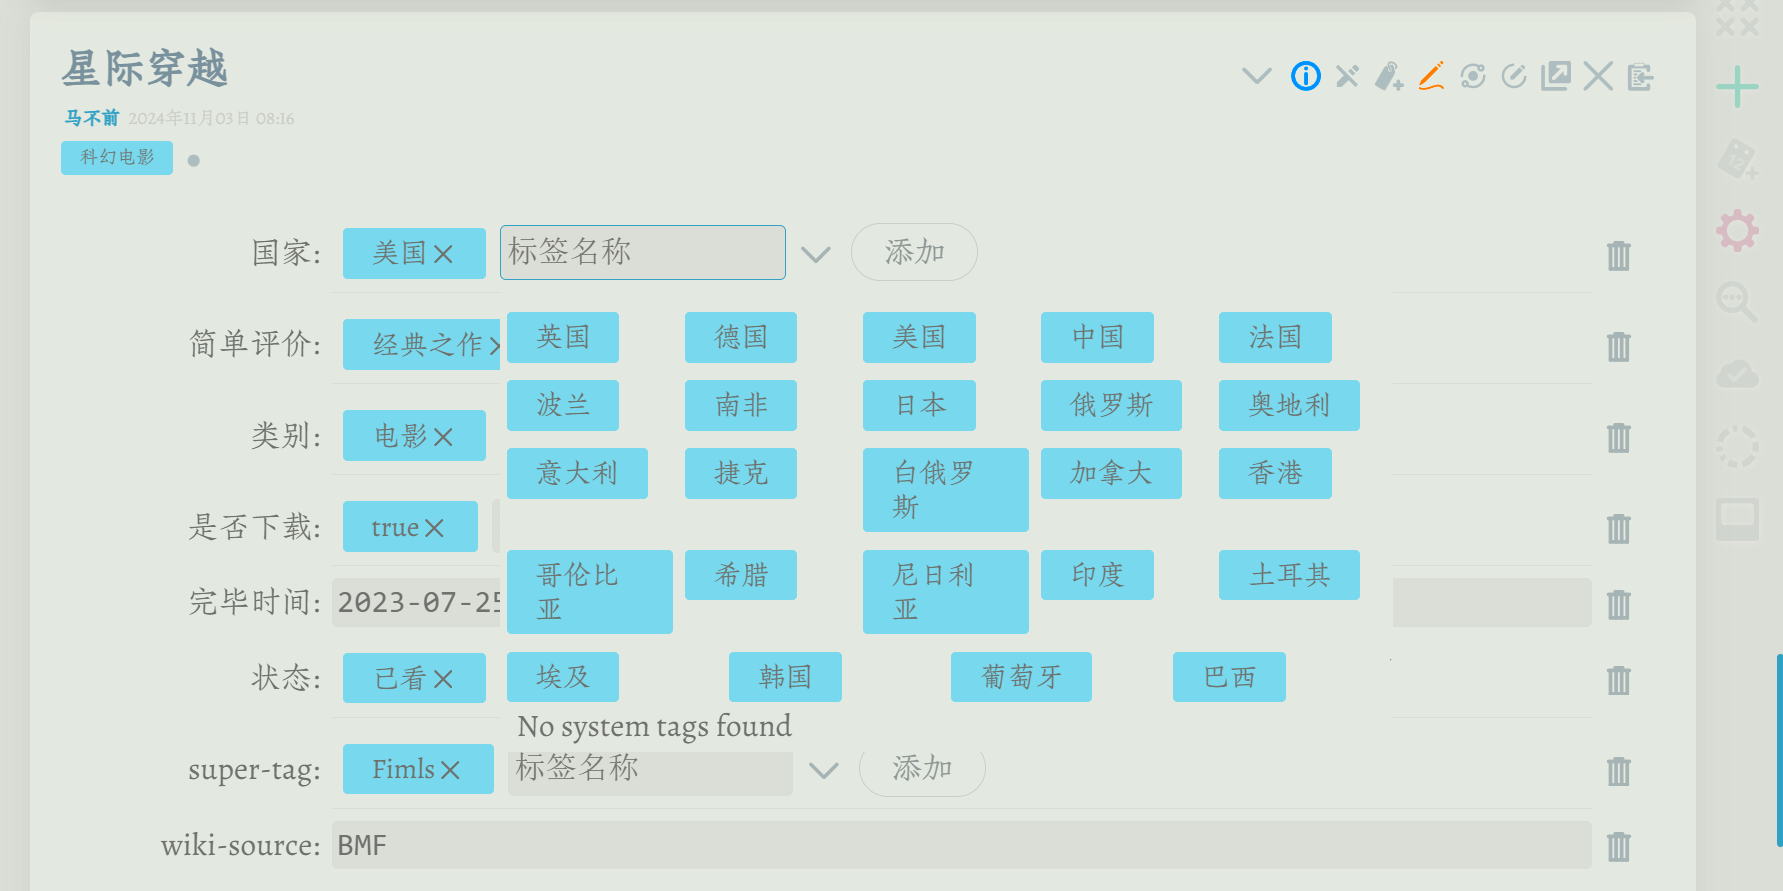The height and width of the screenshot is (891, 1783).
Task: Create a new tiddler with the green plus
Action: click(x=1738, y=87)
